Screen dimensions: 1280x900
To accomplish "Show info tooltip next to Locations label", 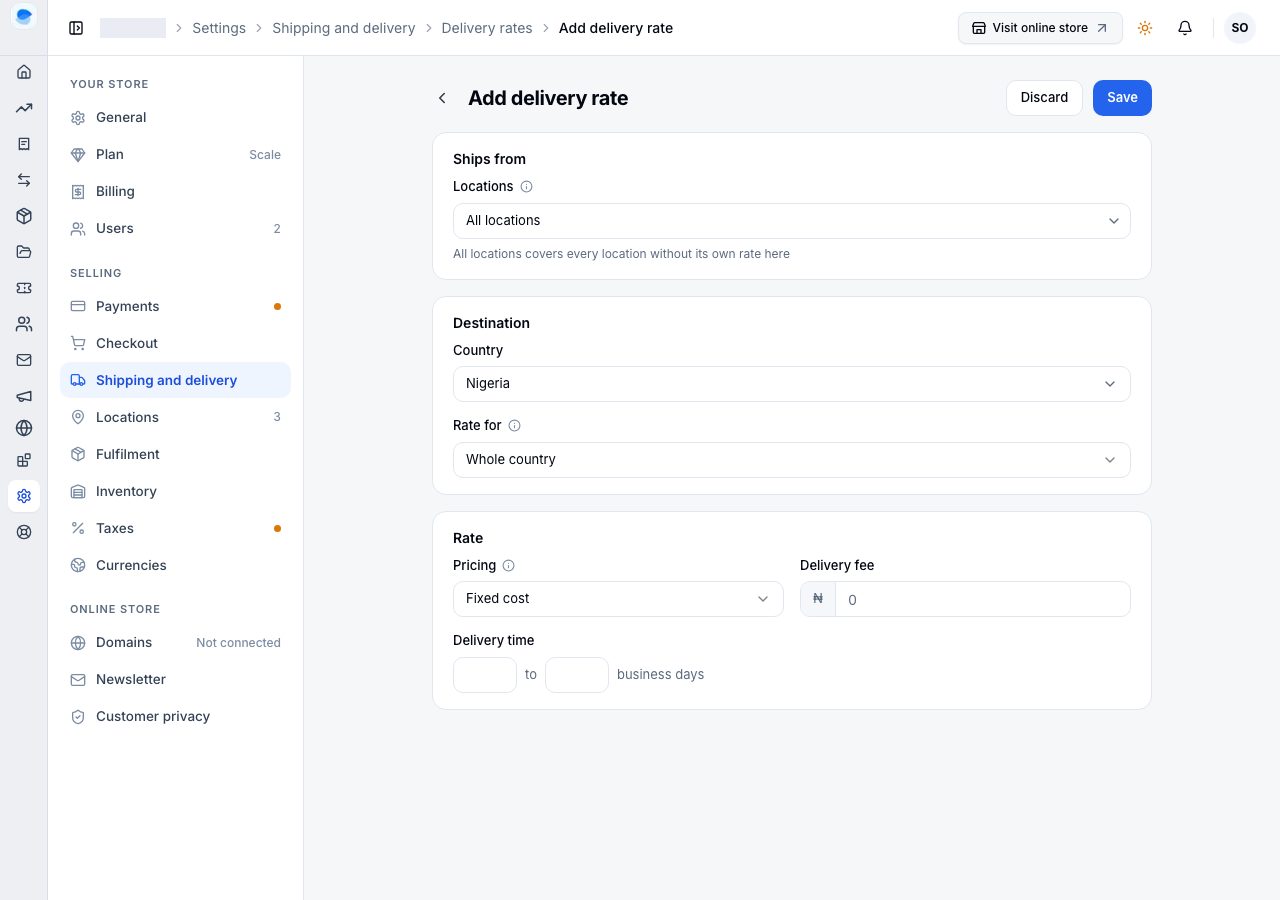I will click(527, 186).
